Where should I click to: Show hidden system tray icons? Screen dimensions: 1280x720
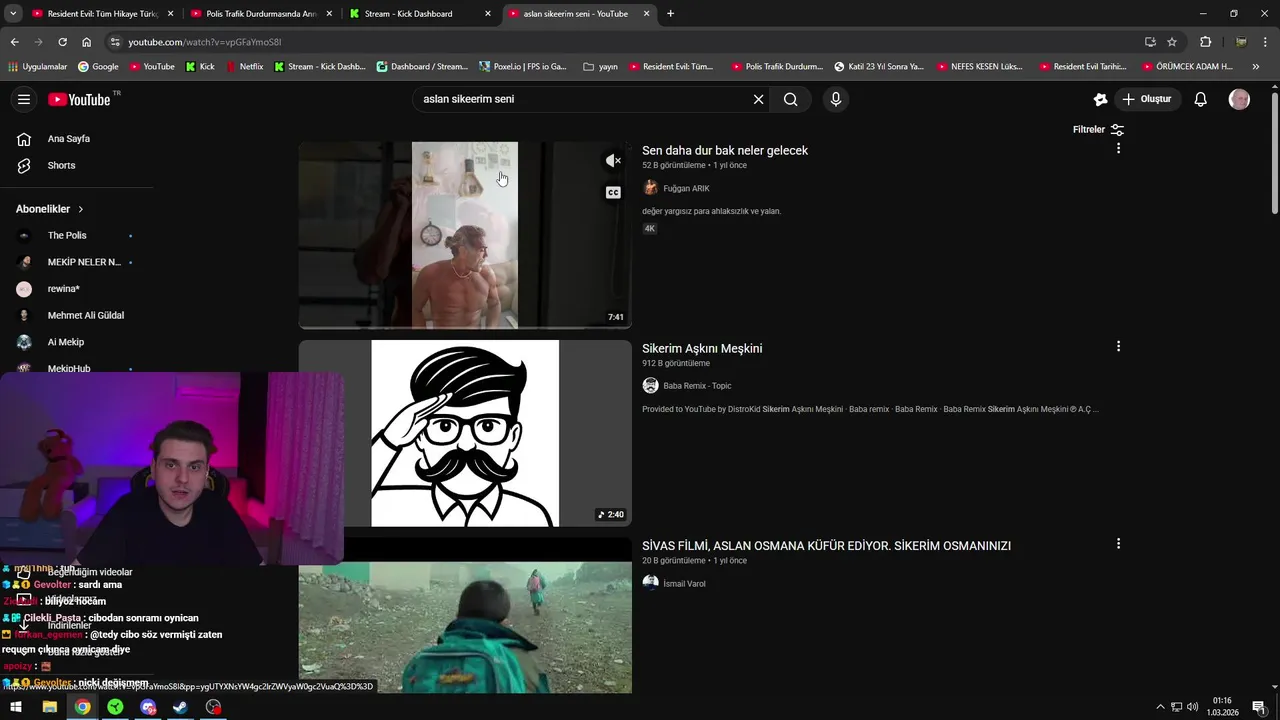click(x=1160, y=707)
